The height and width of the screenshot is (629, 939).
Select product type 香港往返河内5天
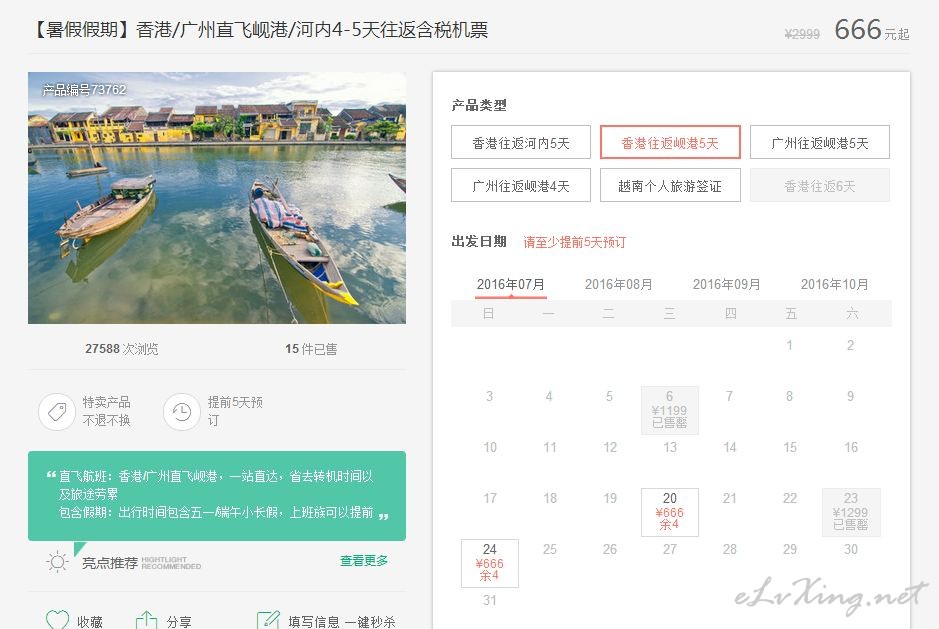click(x=520, y=143)
